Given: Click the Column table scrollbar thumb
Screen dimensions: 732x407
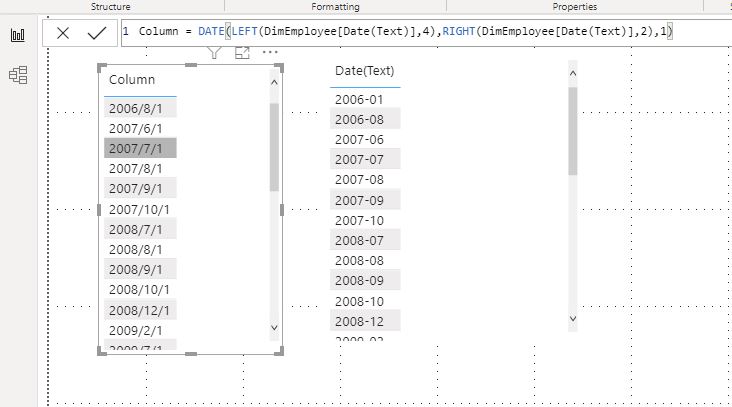Looking at the screenshot, I should [x=274, y=147].
